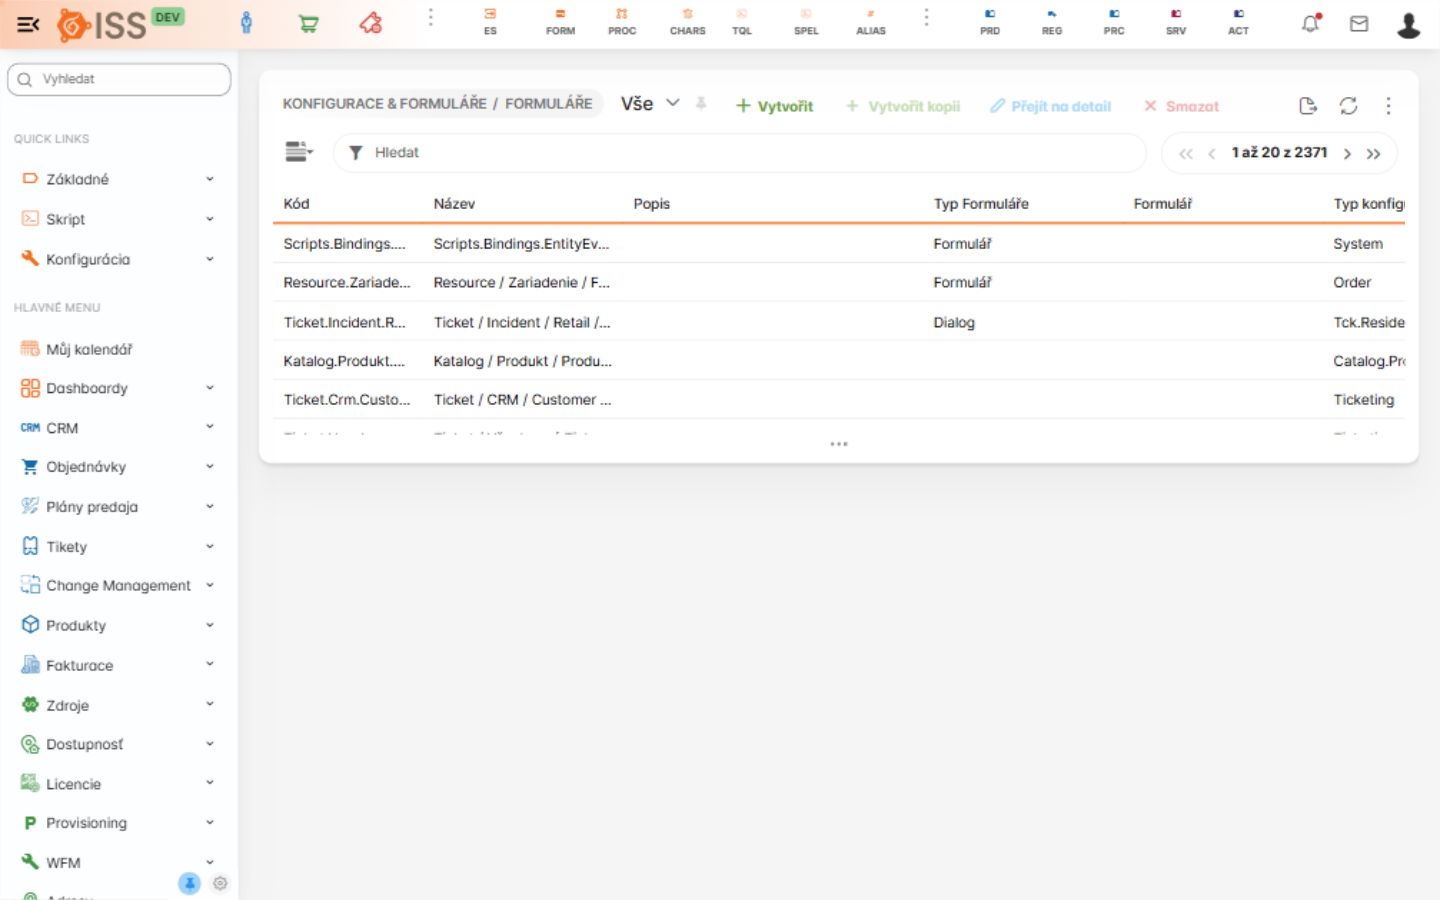Go to next page of results

point(1347,154)
